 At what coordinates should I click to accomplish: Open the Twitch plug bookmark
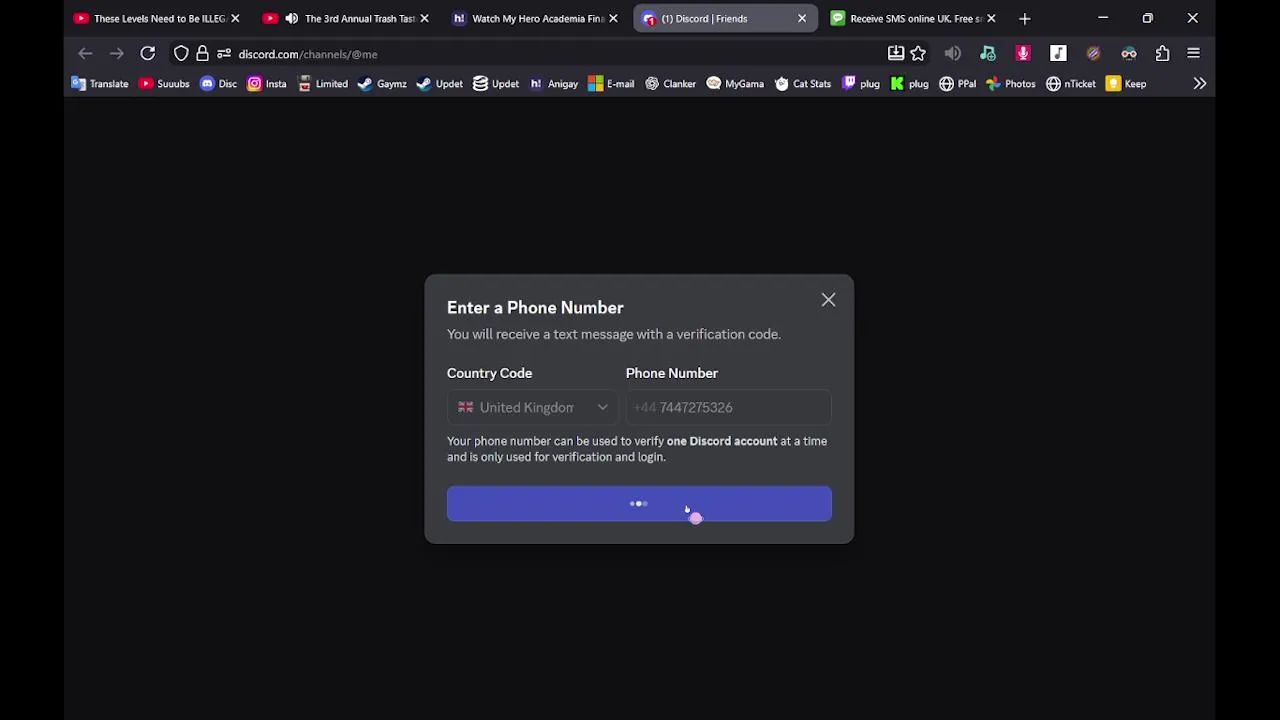tap(861, 84)
